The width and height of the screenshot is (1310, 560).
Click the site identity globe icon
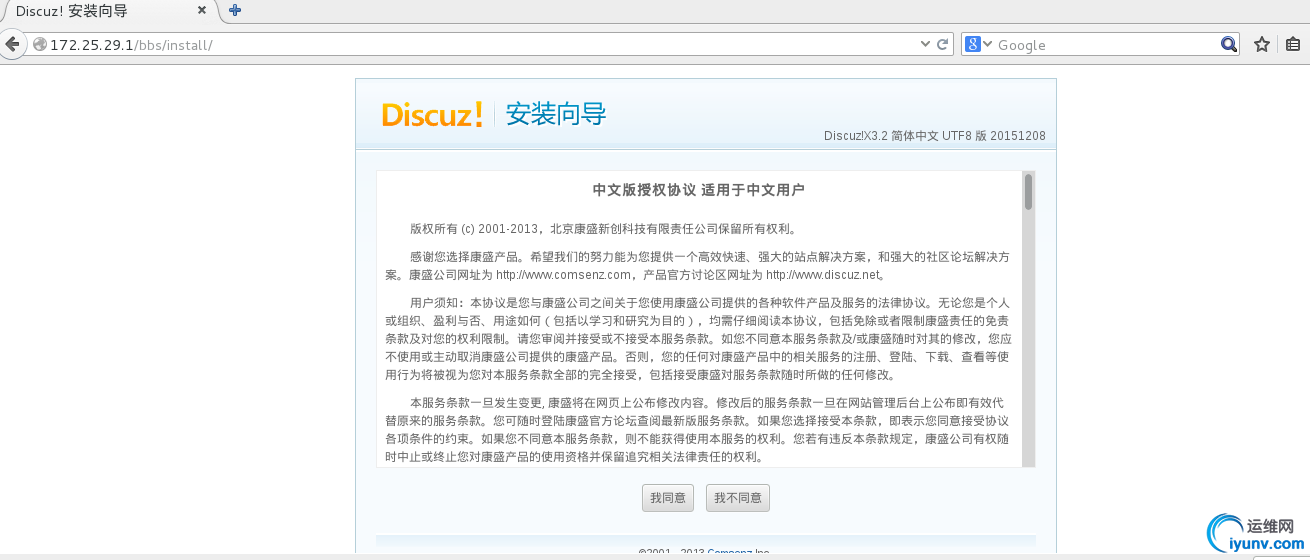[x=40, y=44]
